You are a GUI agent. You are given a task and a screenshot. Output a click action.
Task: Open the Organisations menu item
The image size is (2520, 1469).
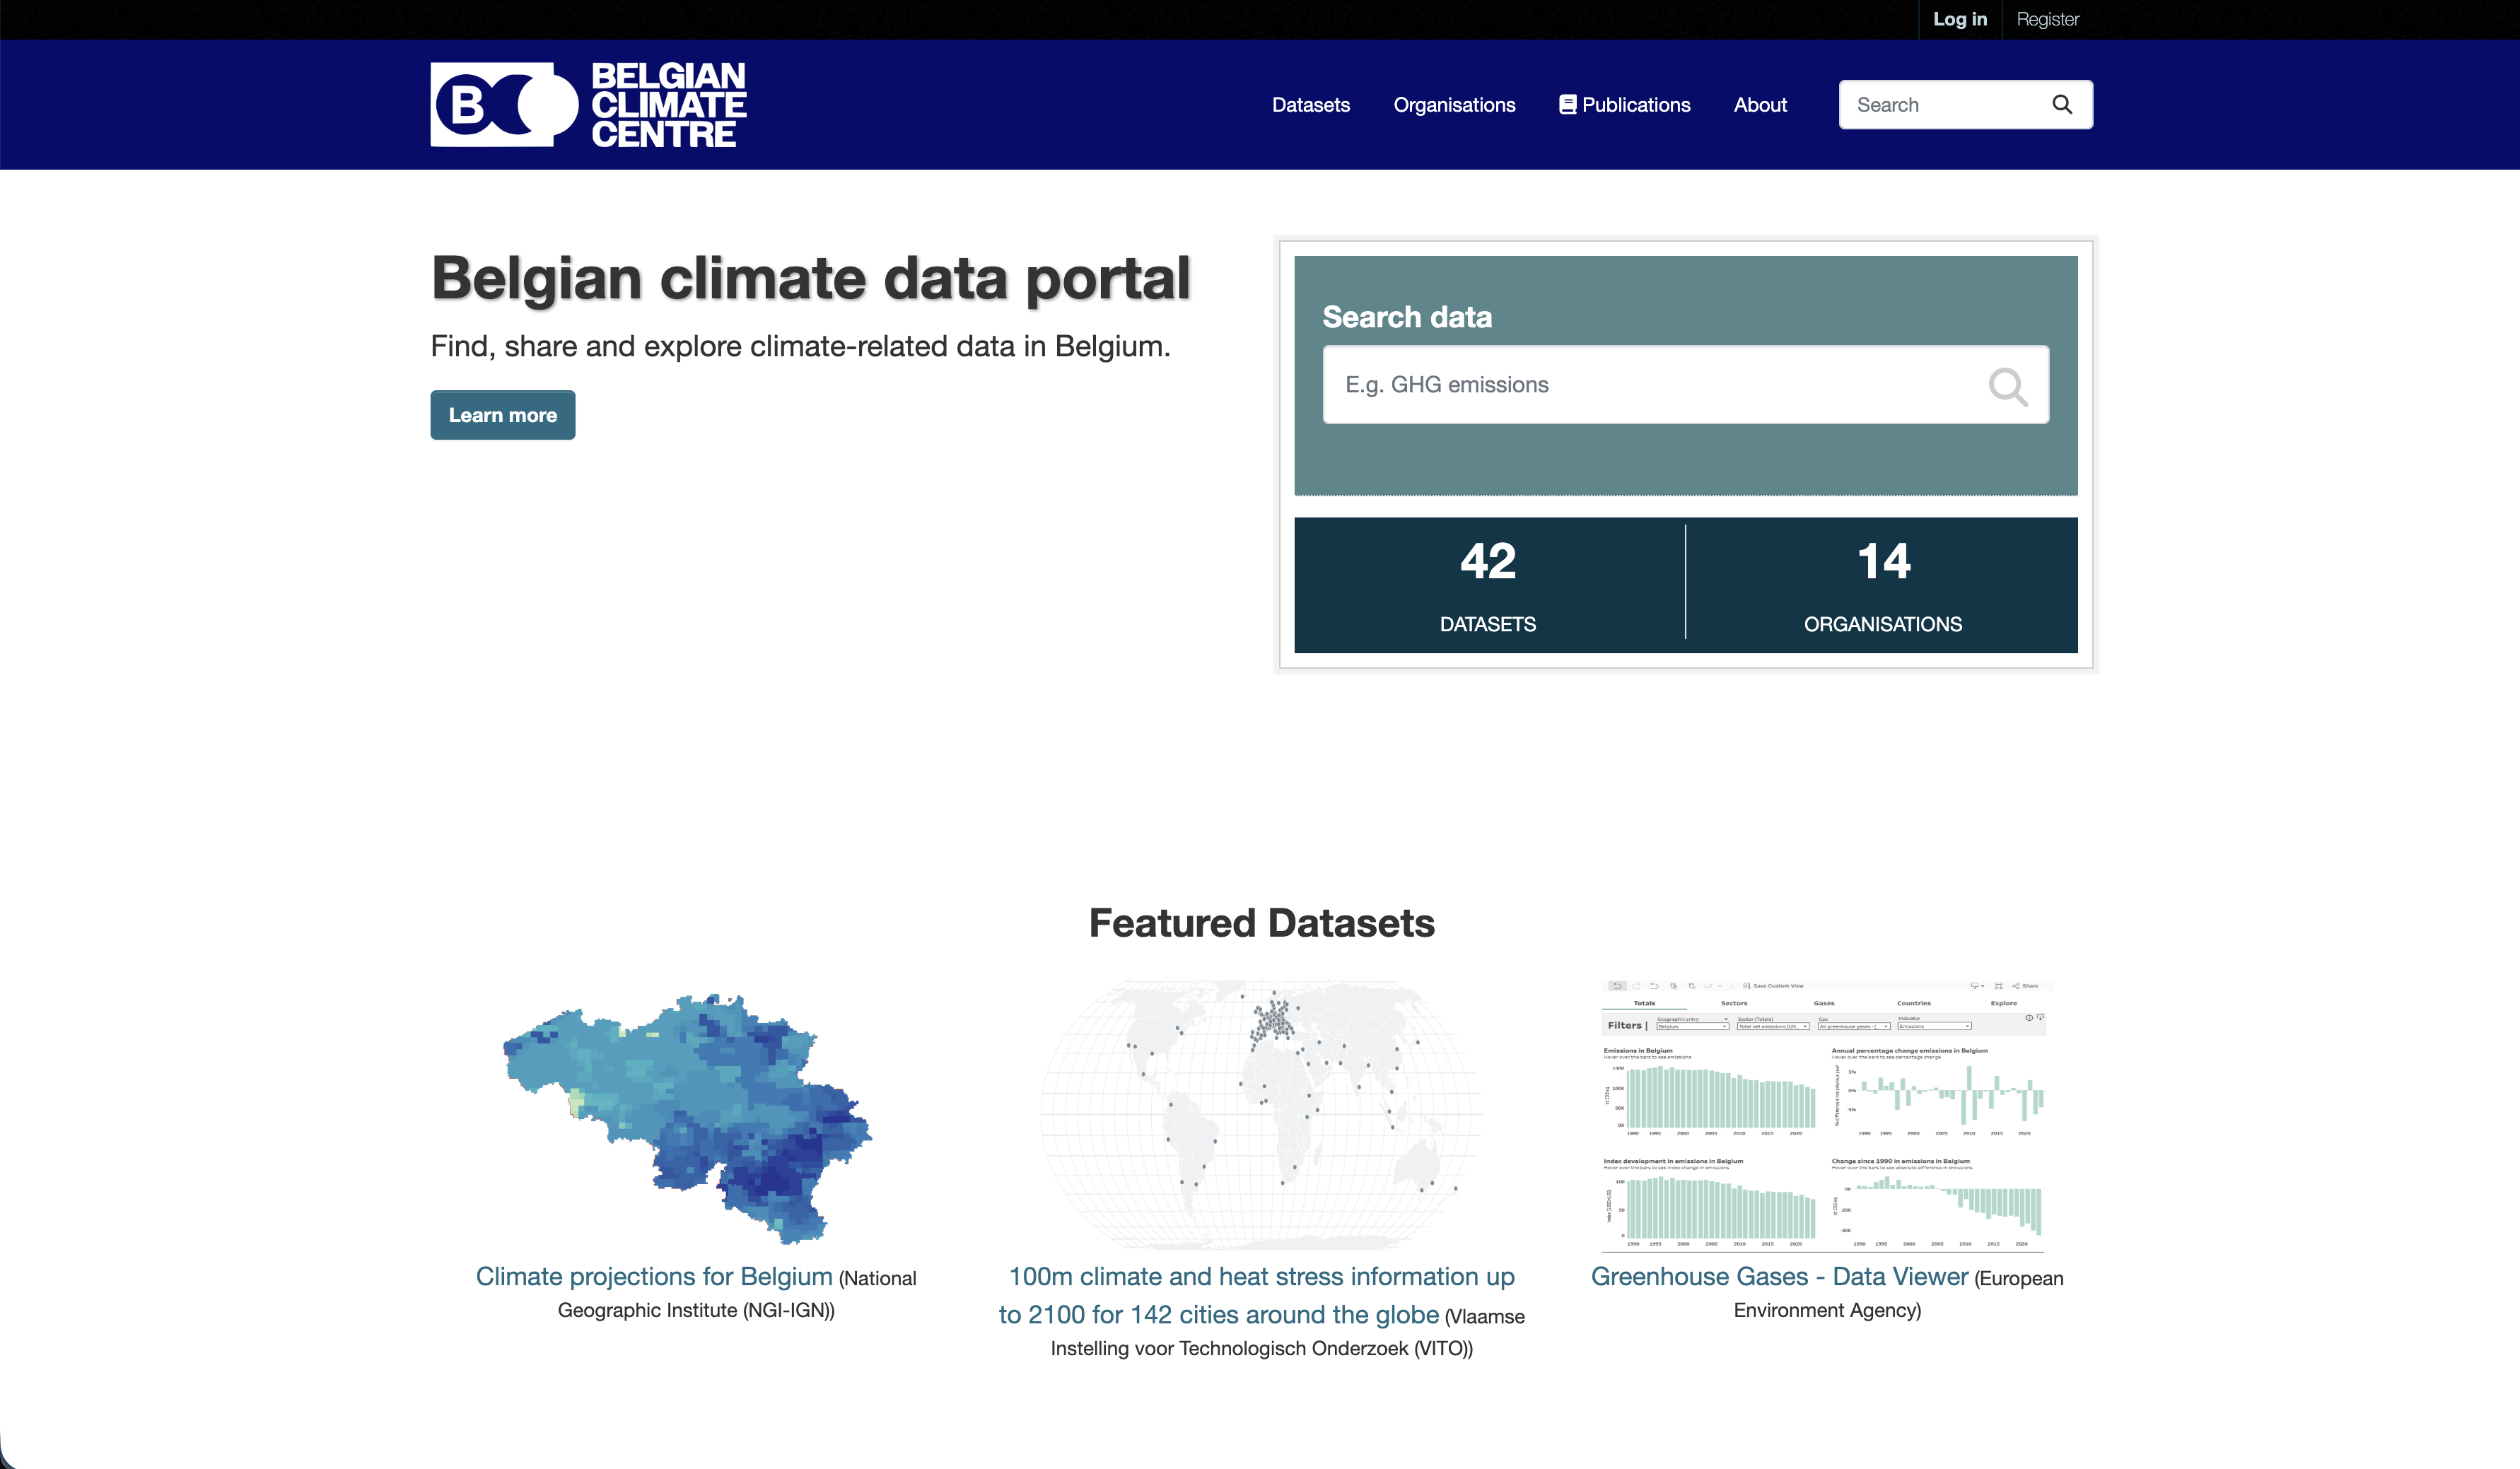[x=1454, y=104]
